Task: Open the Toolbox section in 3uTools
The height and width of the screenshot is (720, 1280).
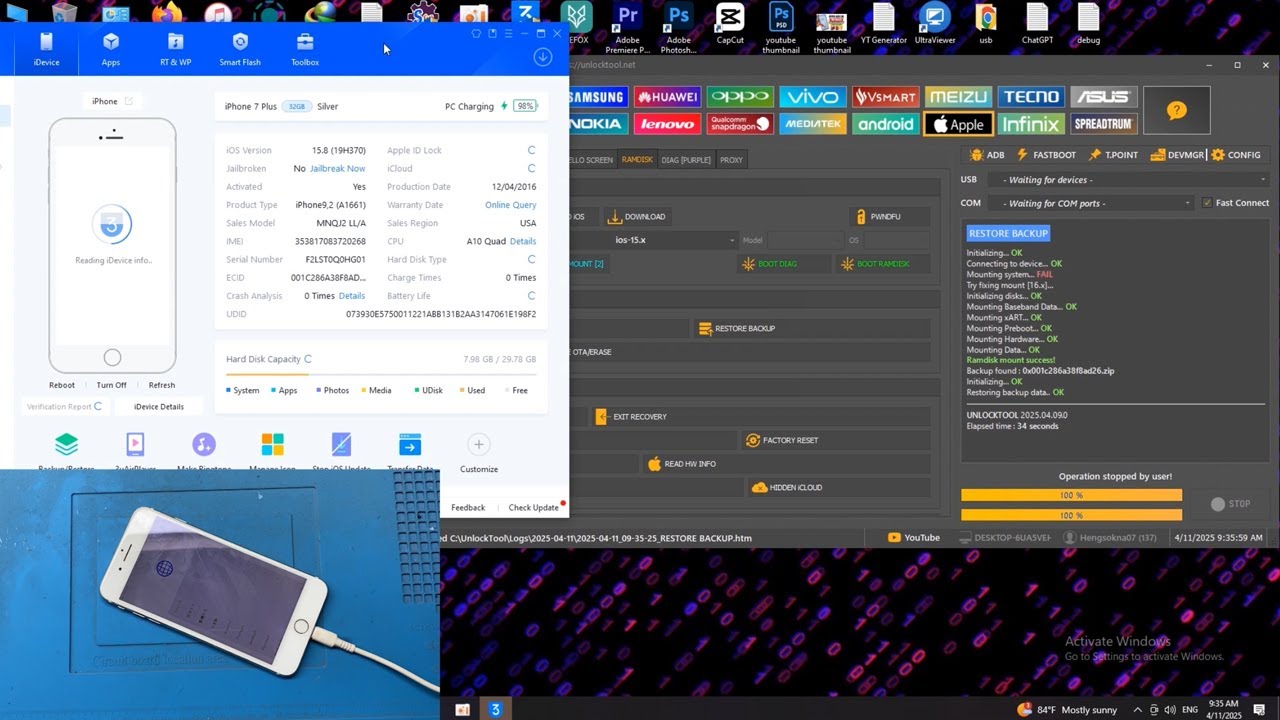Action: (305, 49)
